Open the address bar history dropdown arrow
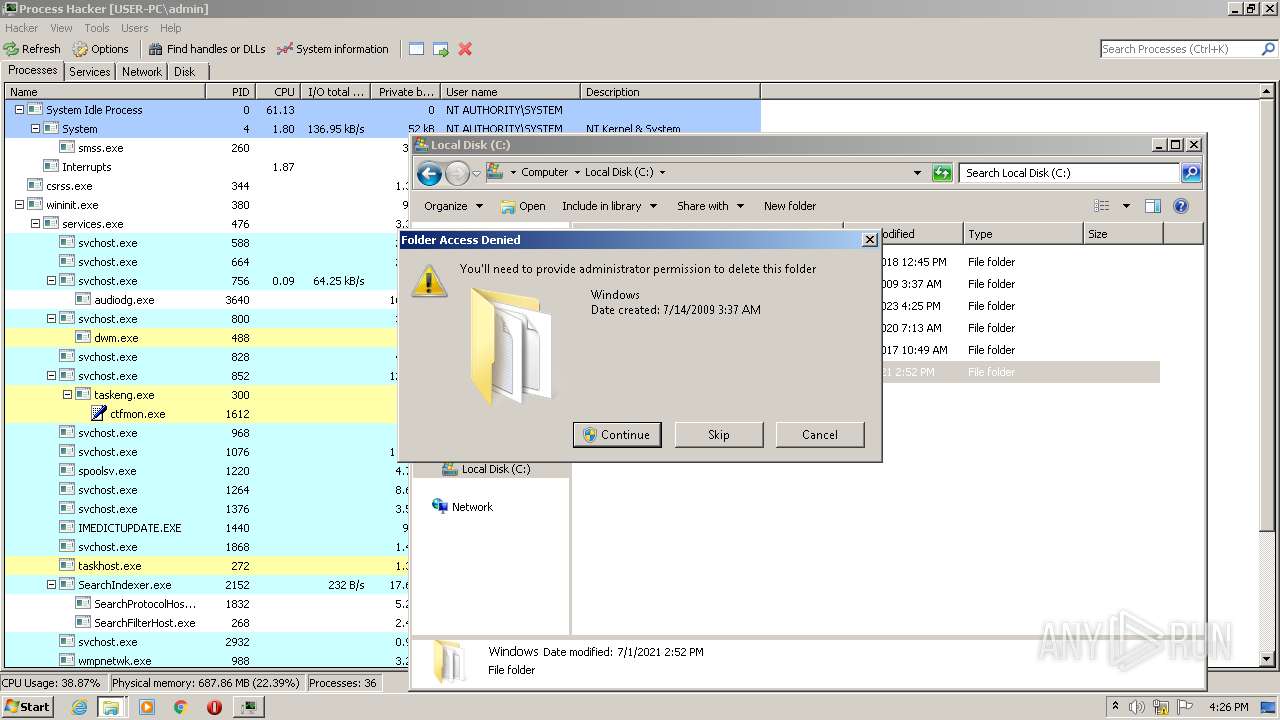 pos(917,173)
